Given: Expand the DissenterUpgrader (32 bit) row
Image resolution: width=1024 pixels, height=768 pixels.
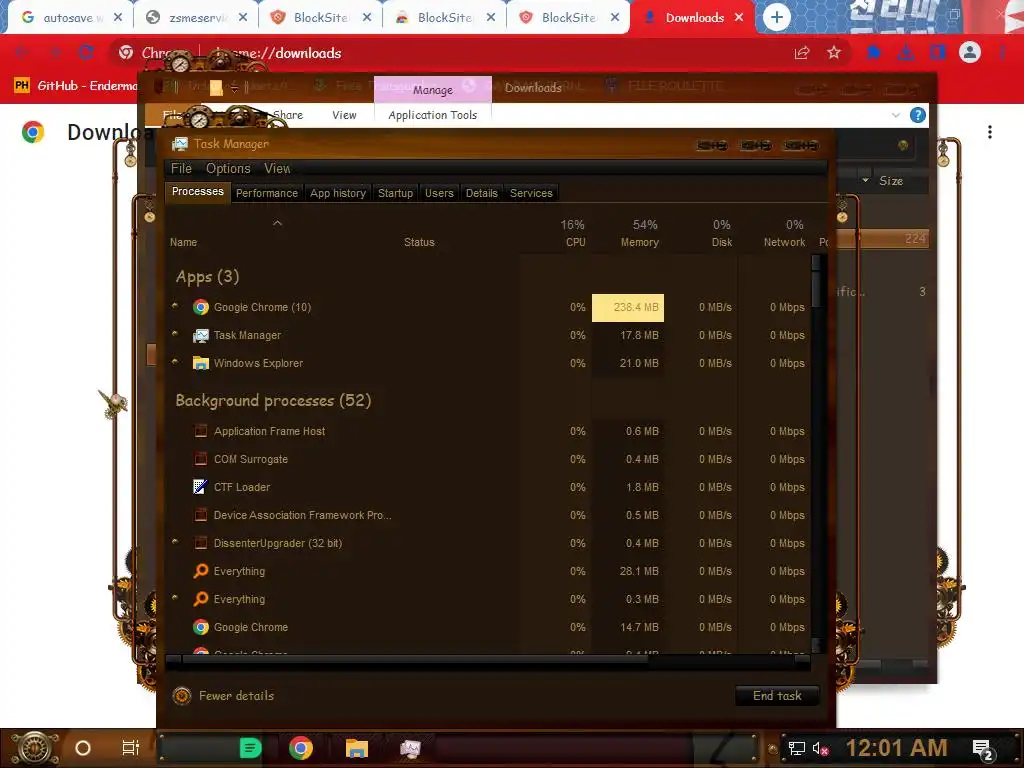Looking at the screenshot, I should point(175,541).
